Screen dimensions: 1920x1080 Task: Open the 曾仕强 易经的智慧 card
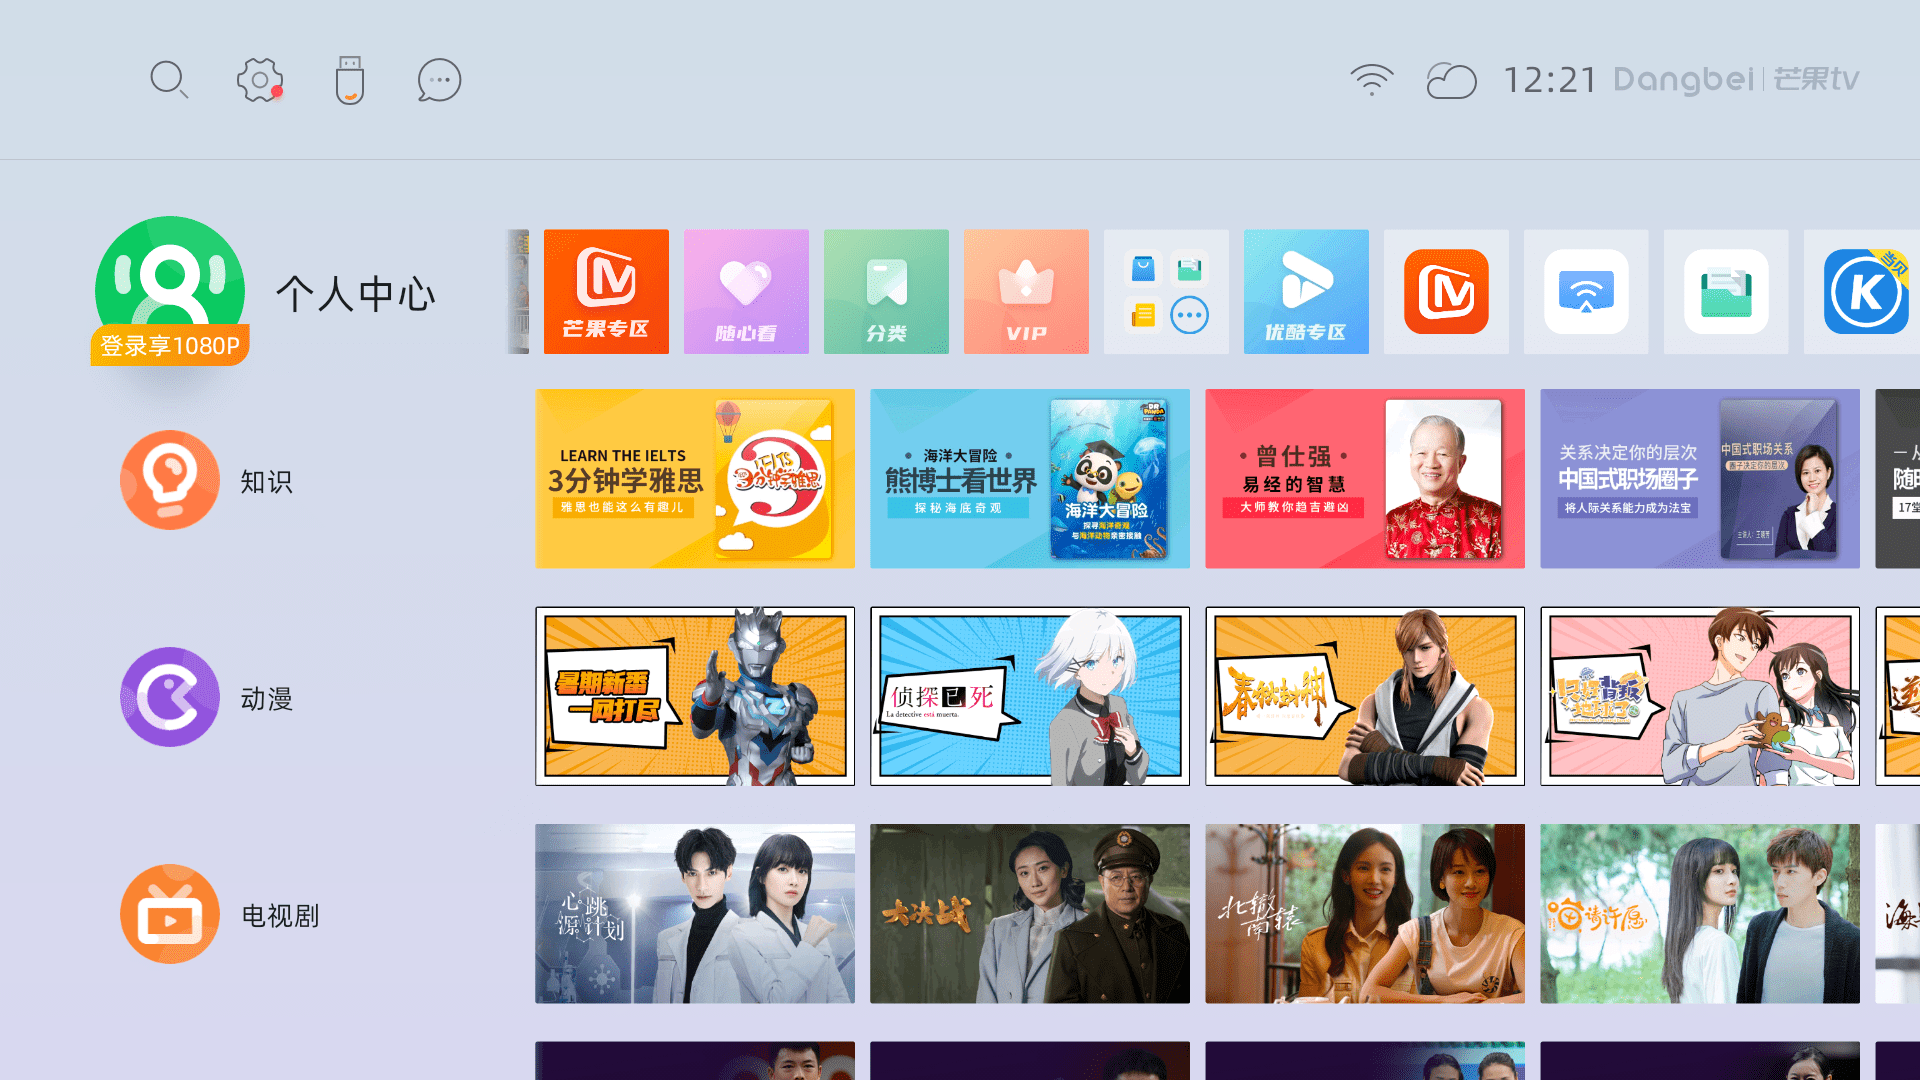(1365, 479)
